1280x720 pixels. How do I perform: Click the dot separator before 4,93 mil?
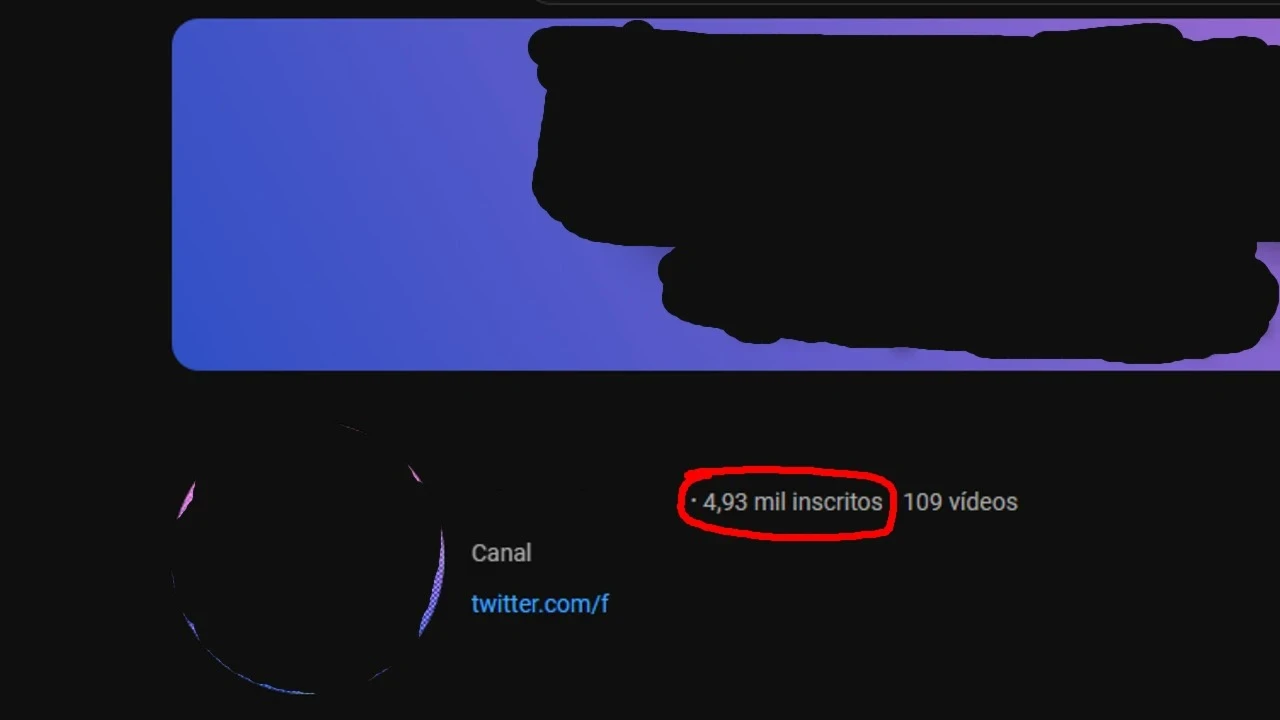pyautogui.click(x=694, y=501)
